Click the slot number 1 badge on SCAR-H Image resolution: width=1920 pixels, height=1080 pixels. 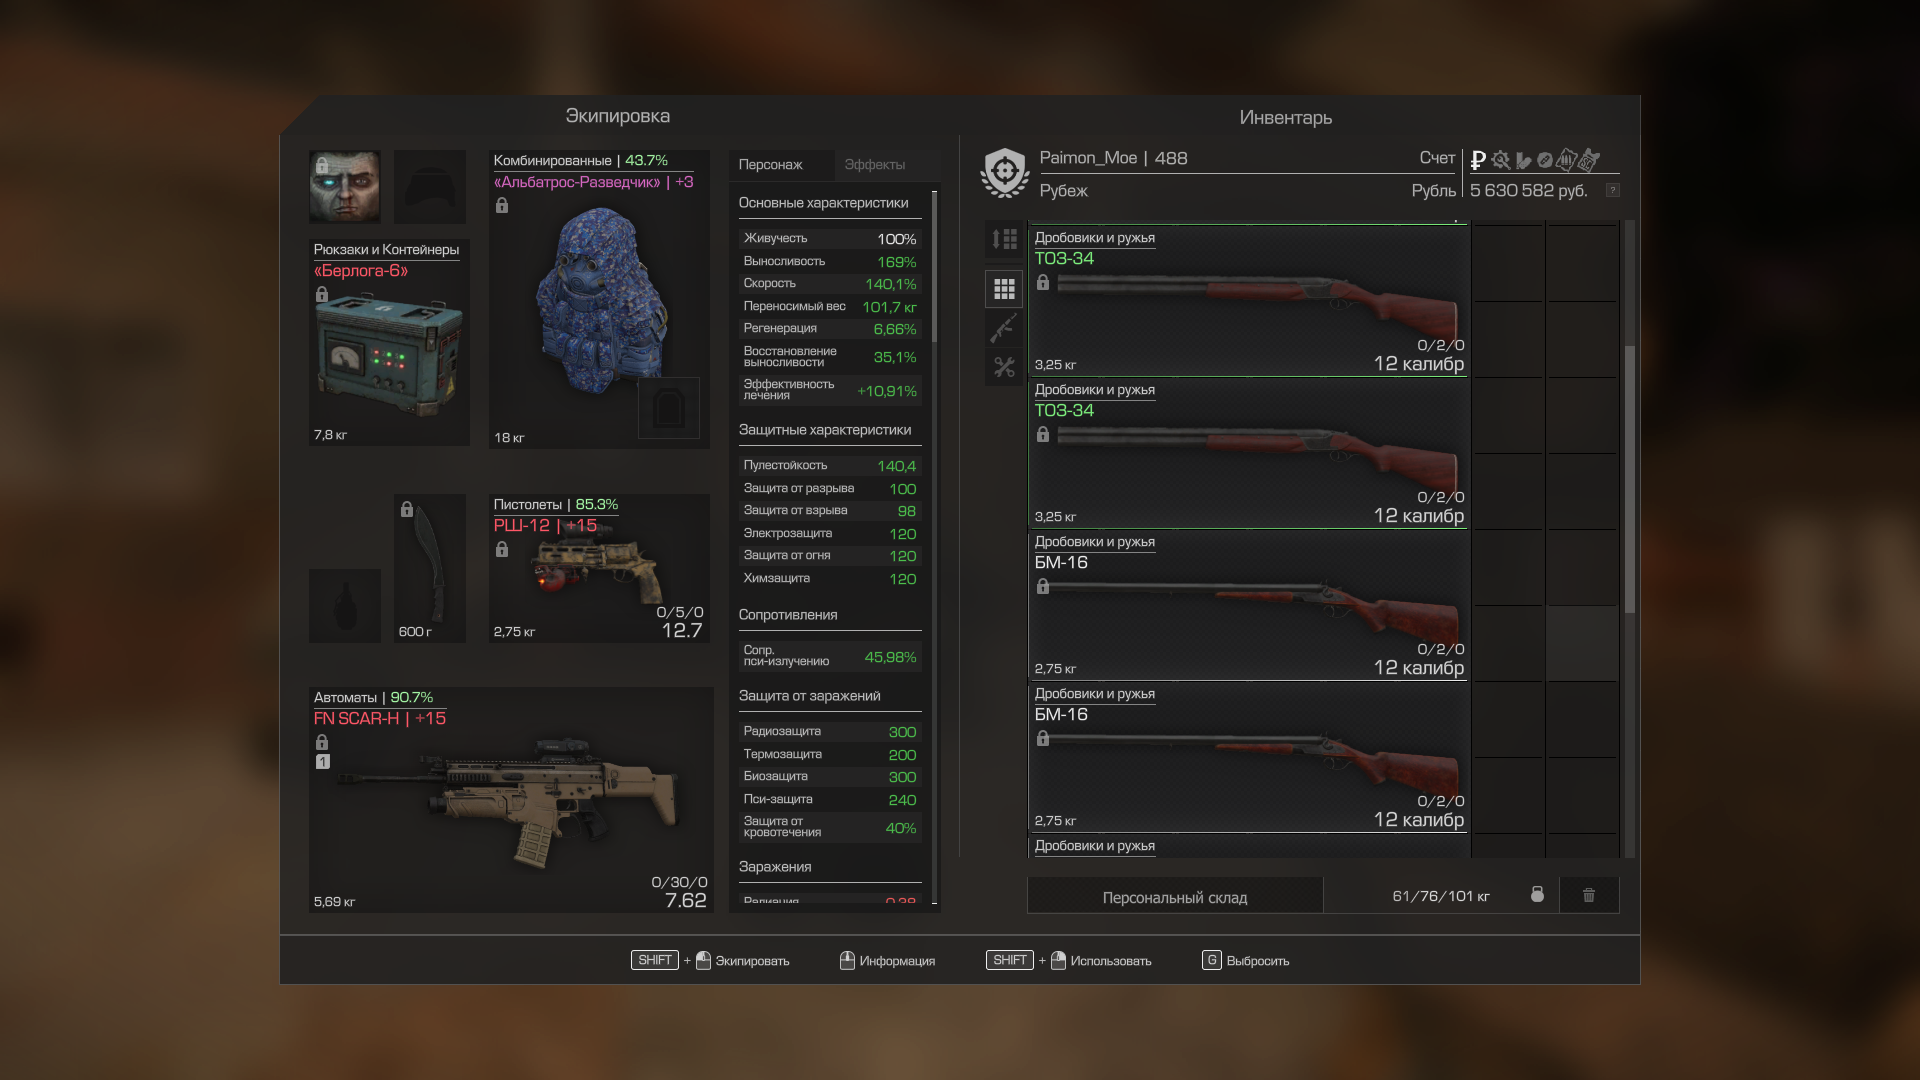click(322, 762)
